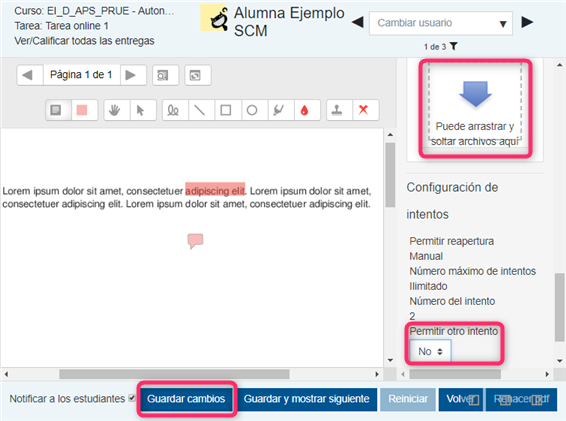This screenshot has height=421, width=566.
Task: Click the student's avatar picture
Action: point(215,18)
